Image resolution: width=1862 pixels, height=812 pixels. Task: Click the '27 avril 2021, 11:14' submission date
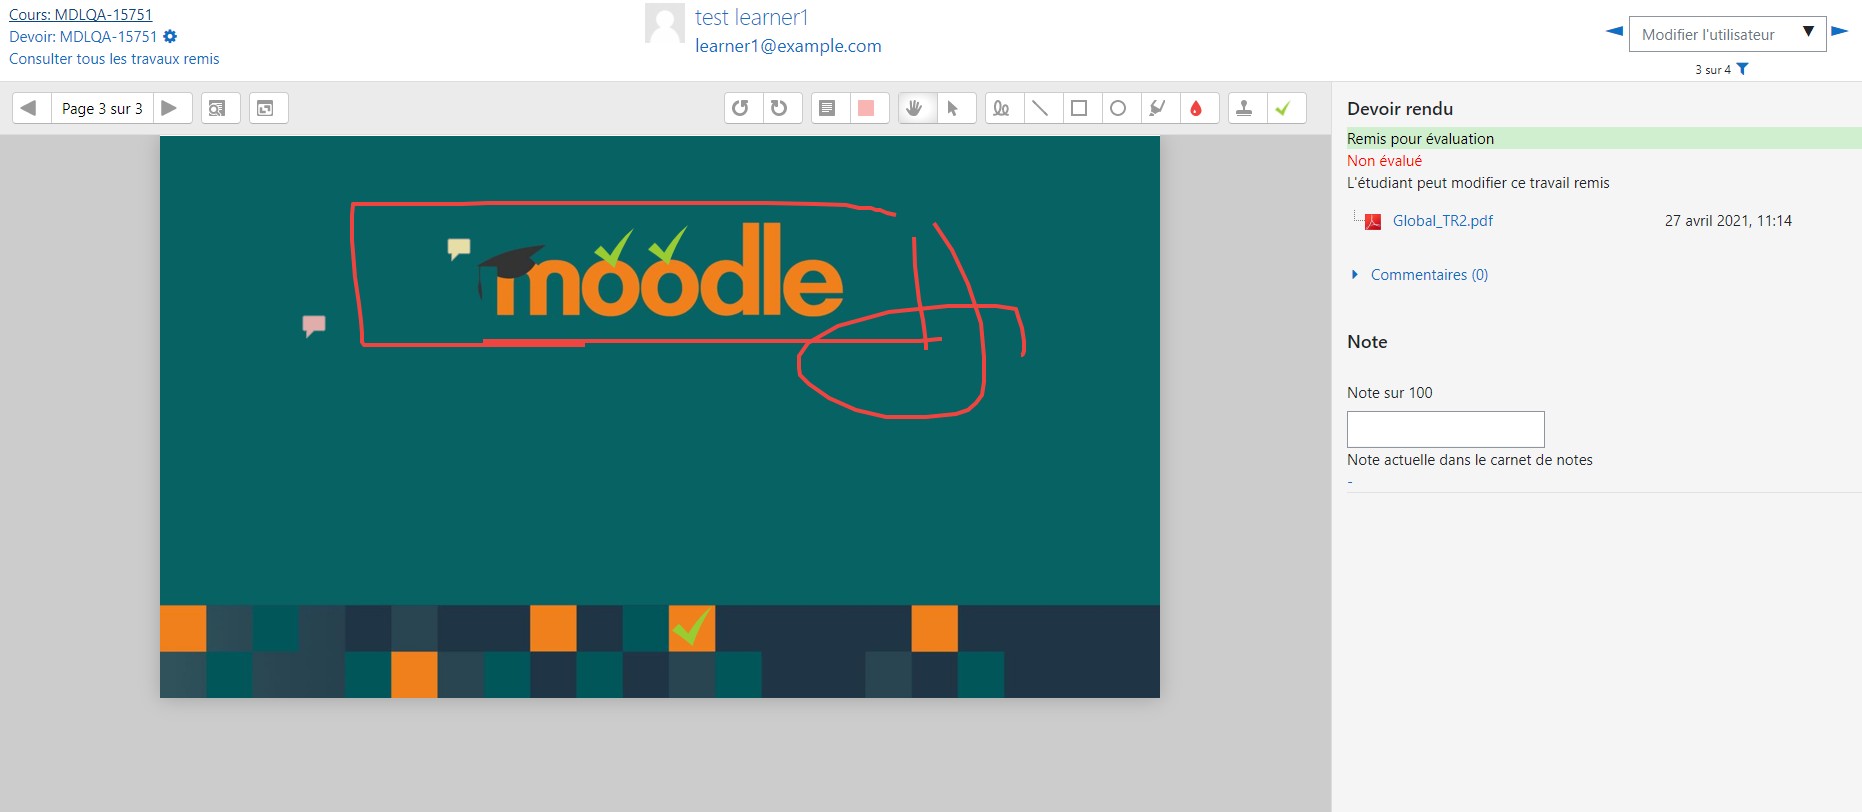pyautogui.click(x=1728, y=221)
